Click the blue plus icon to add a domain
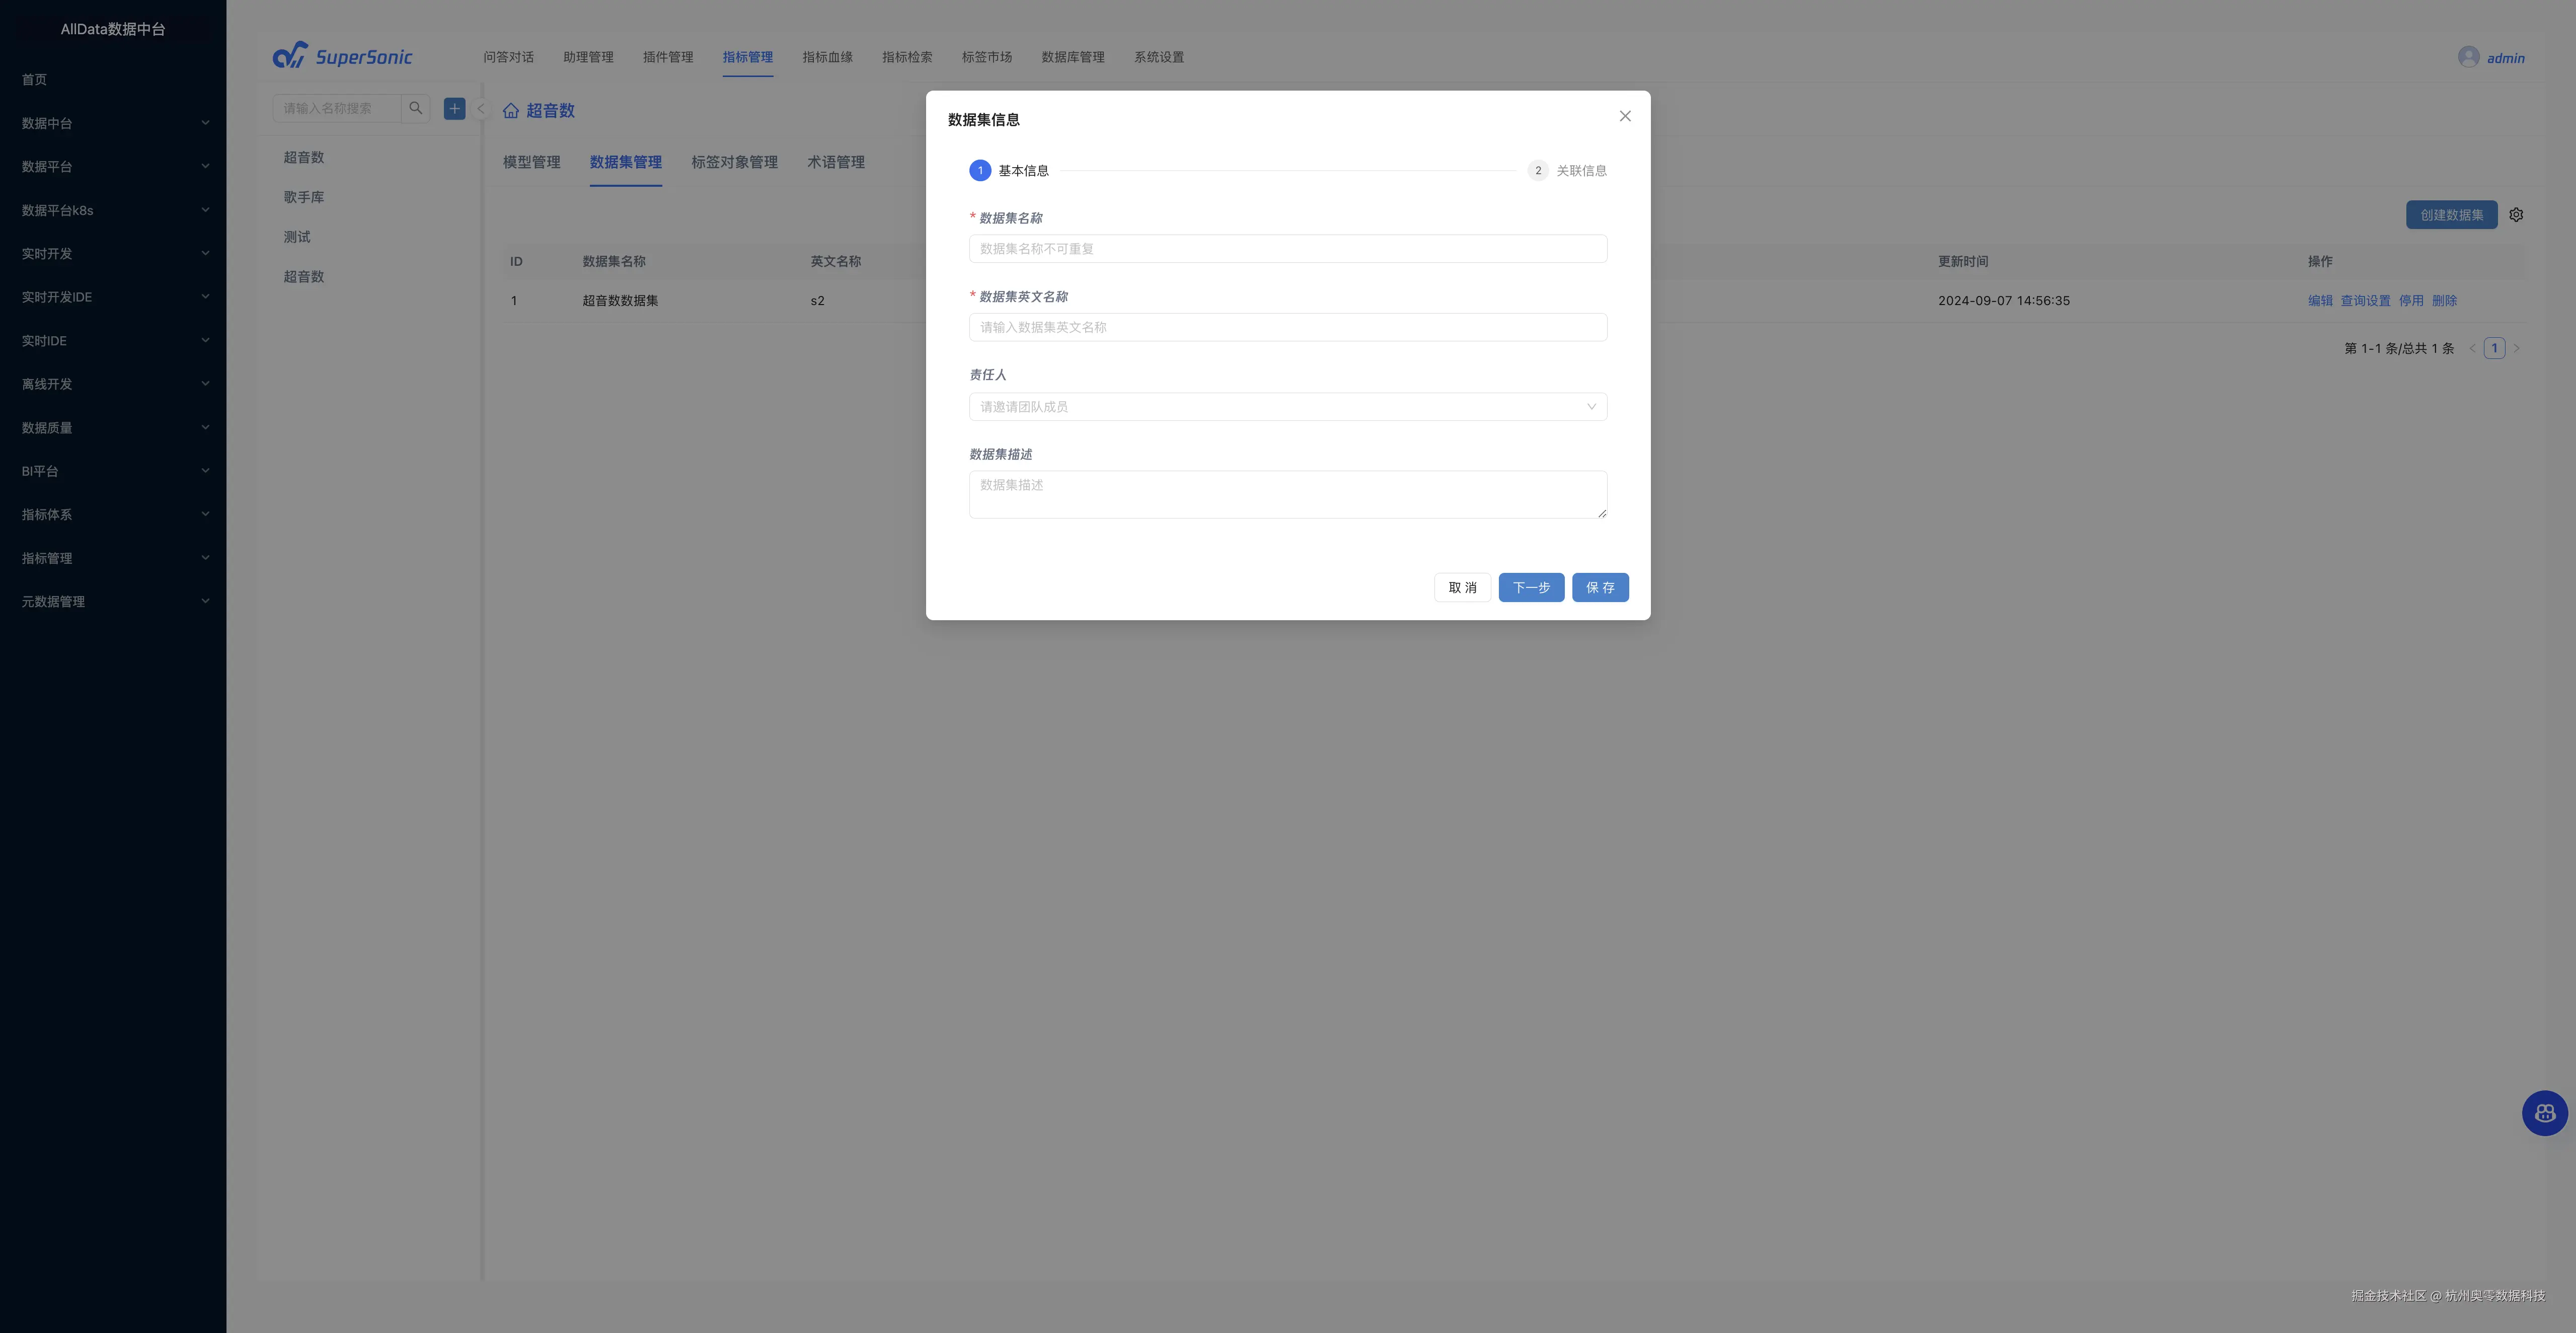Screen dimensions: 2576x1333 click(455, 108)
